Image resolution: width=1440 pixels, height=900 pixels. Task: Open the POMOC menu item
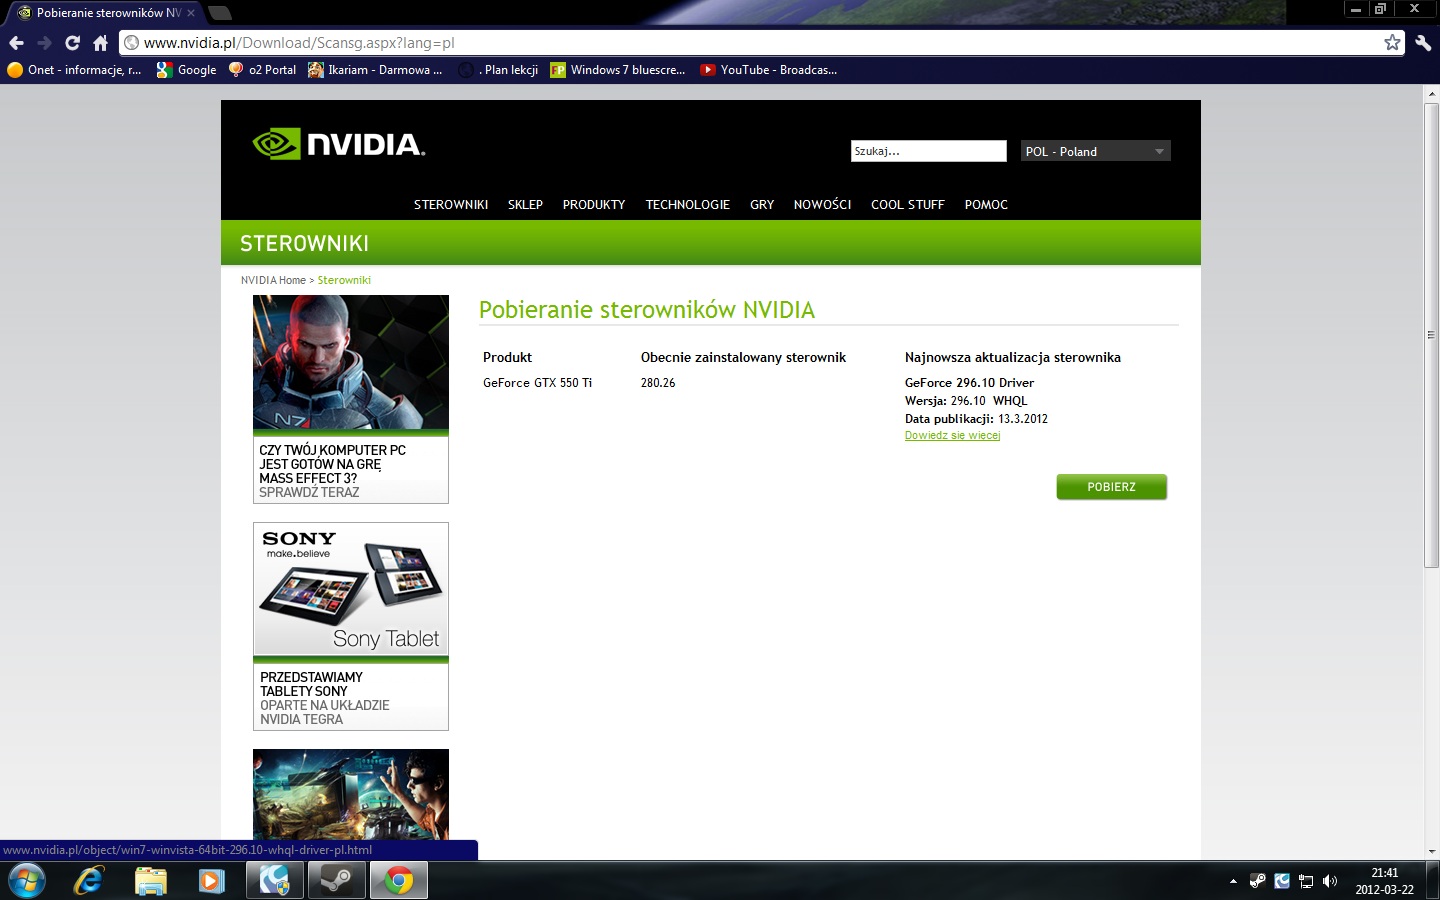click(x=986, y=204)
